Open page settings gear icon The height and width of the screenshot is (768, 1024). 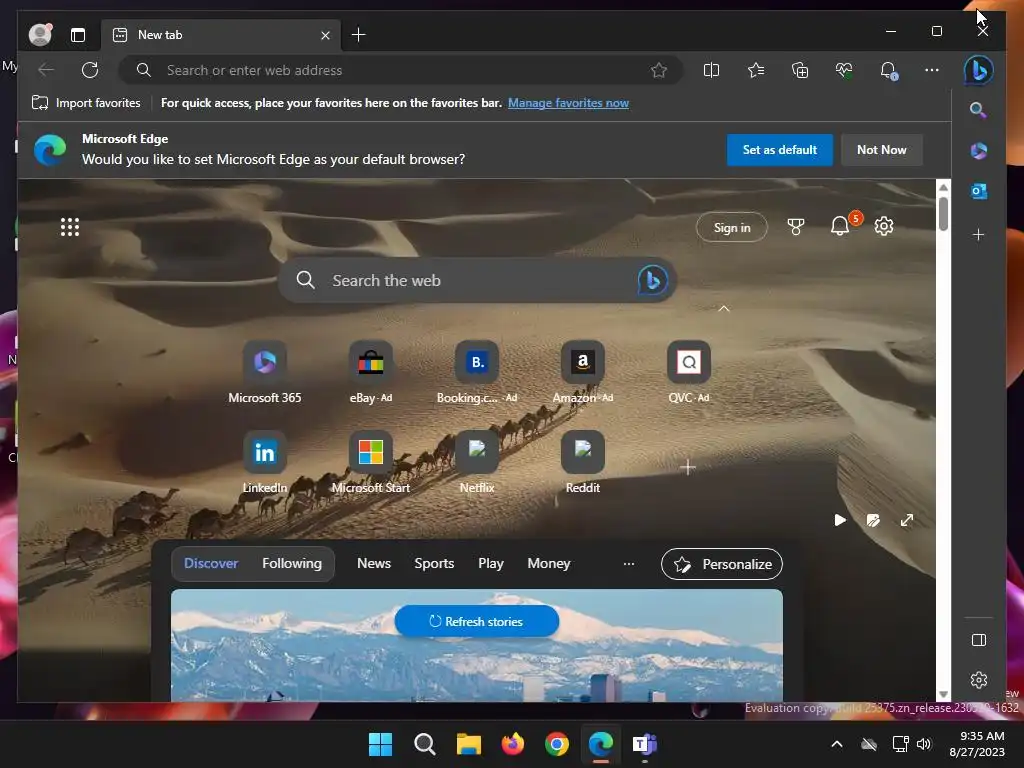tap(884, 226)
